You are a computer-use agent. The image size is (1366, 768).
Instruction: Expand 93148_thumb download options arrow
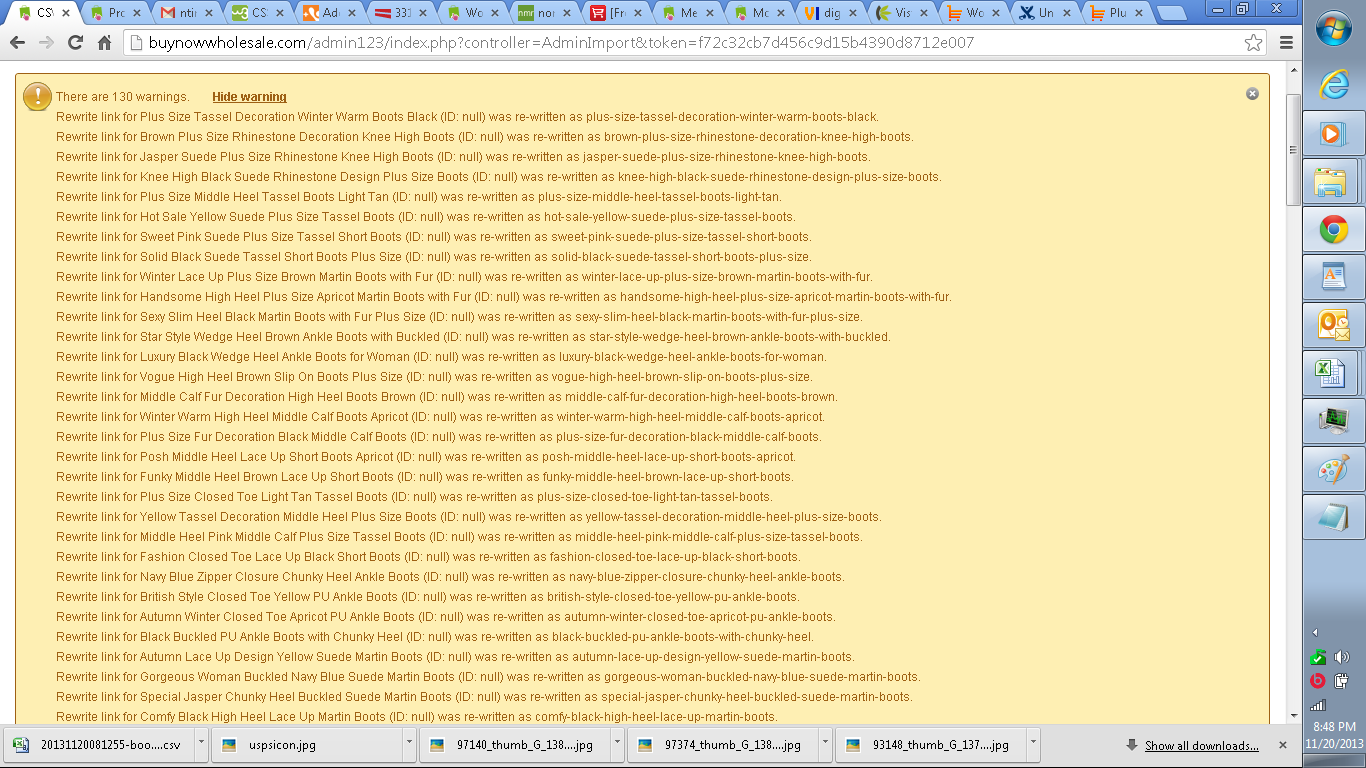1033,745
